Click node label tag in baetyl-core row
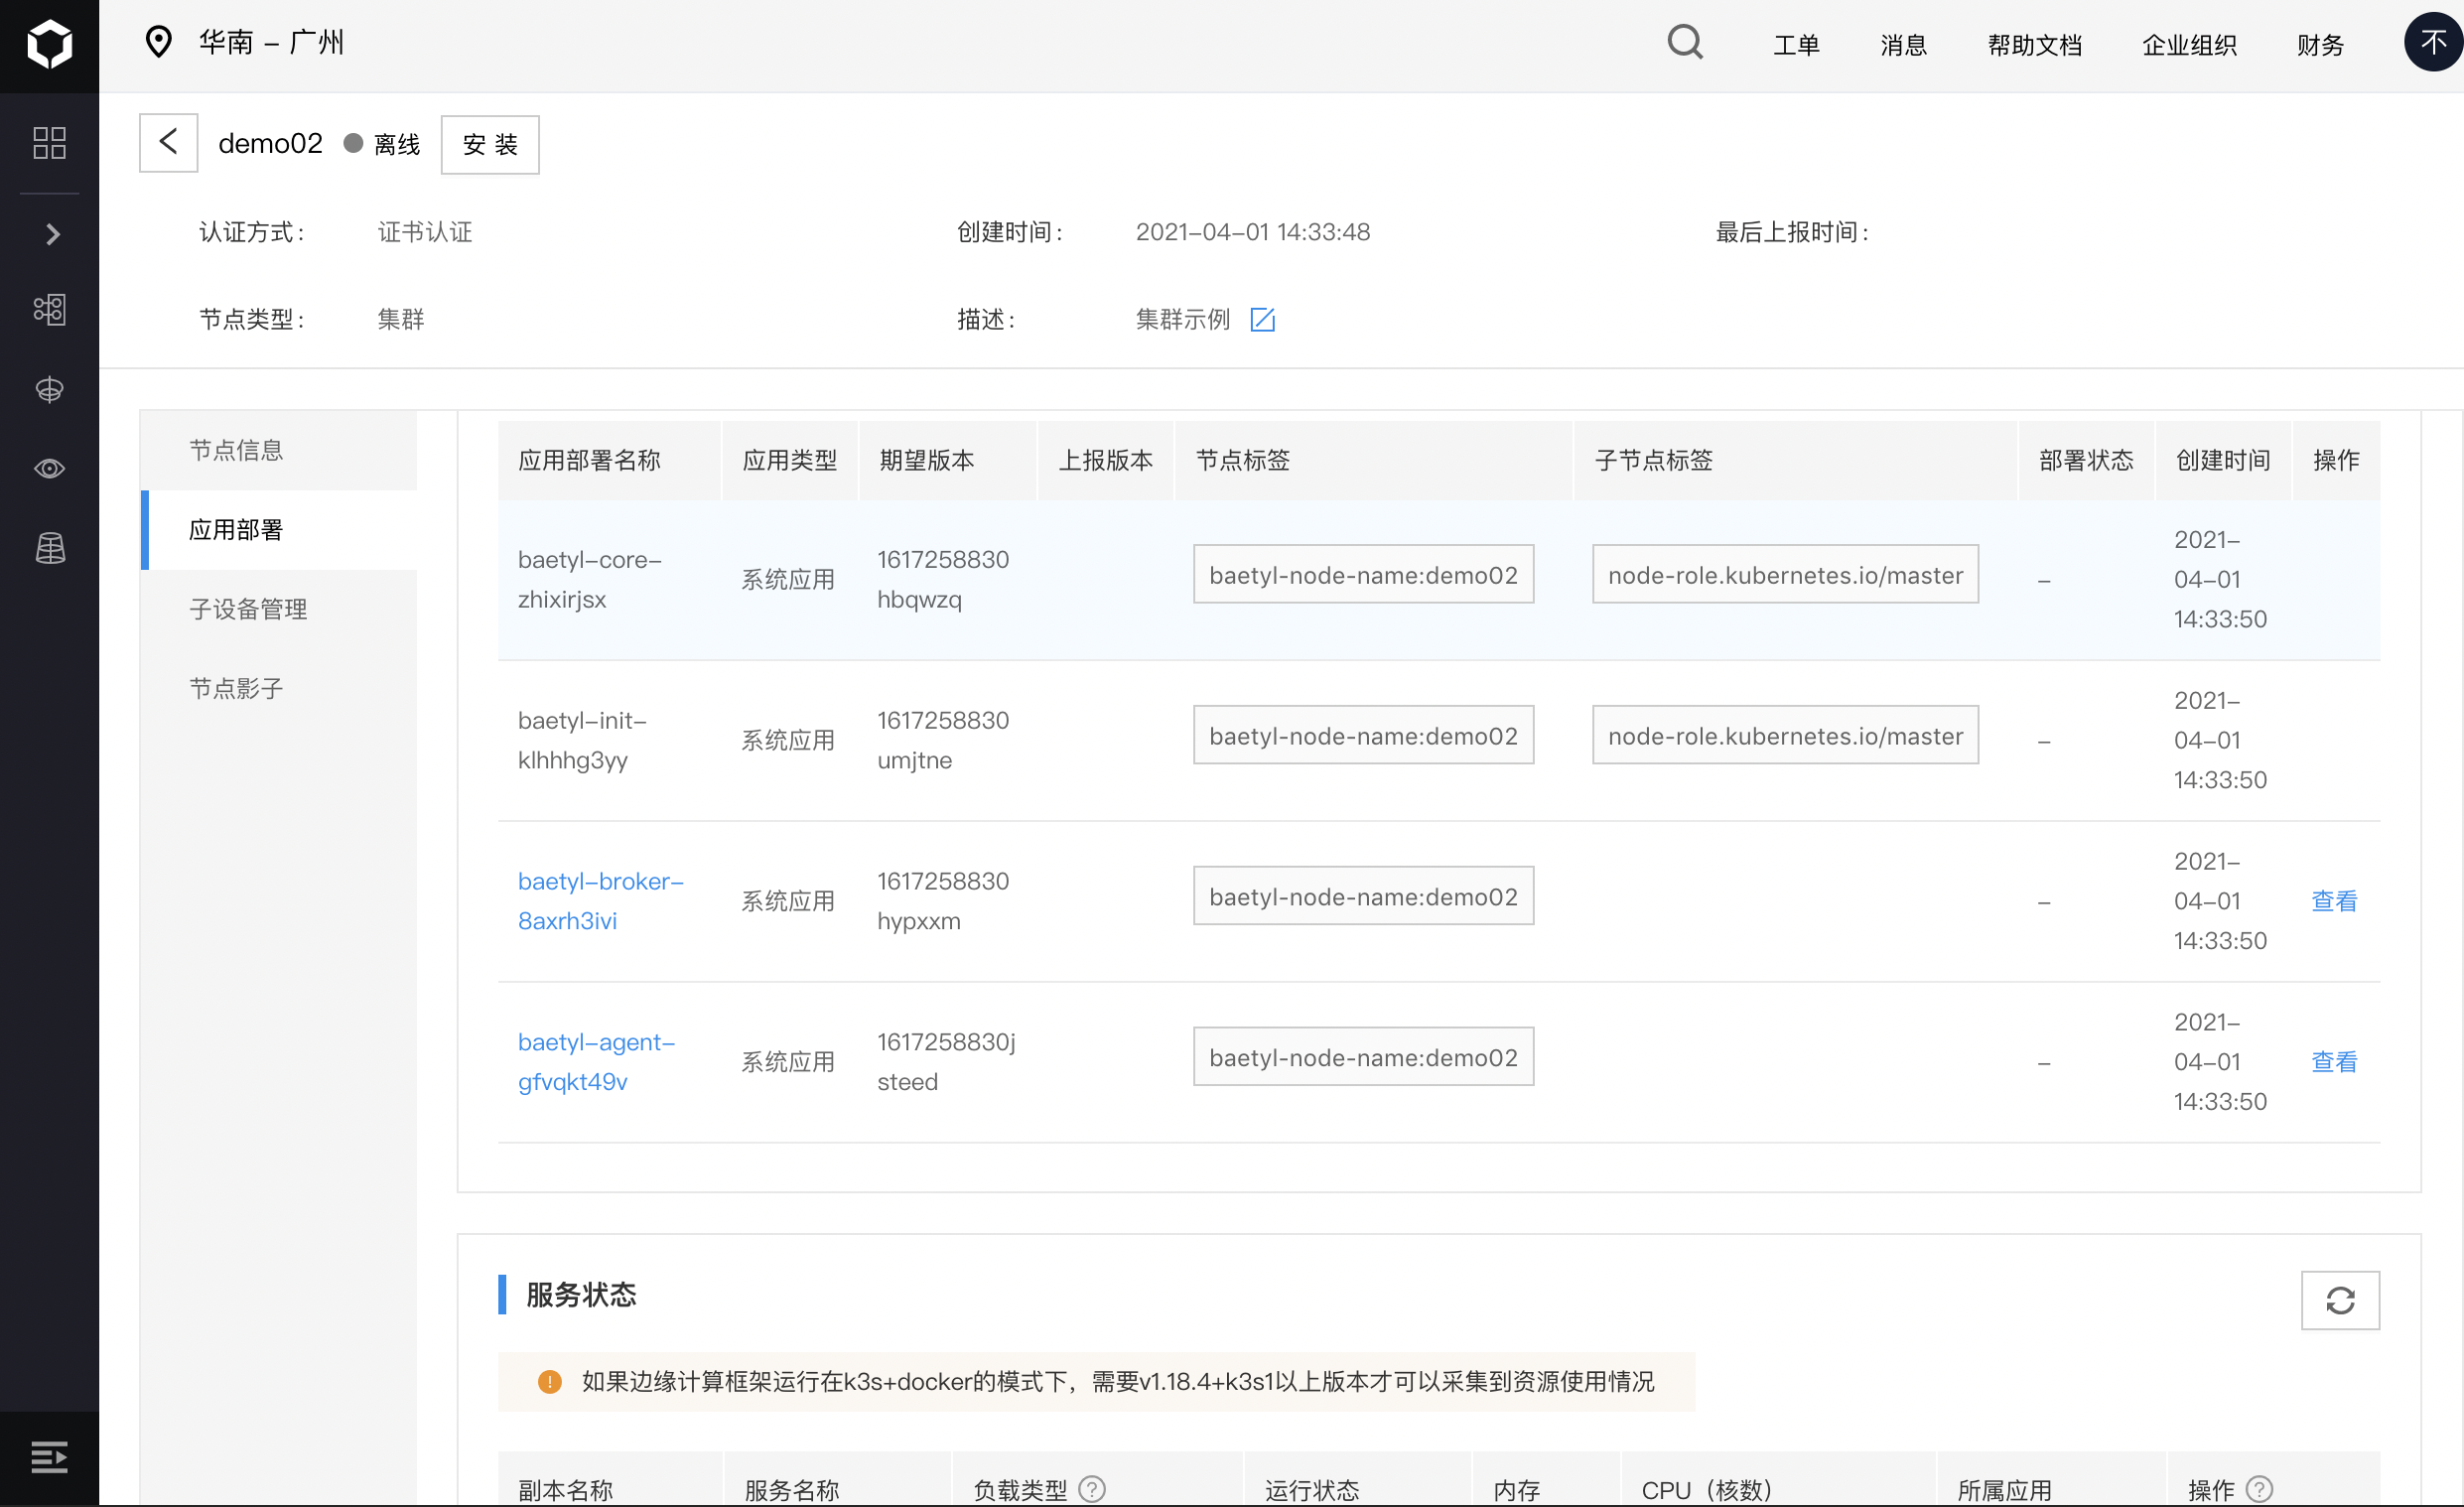Image resolution: width=2464 pixels, height=1507 pixels. [1363, 574]
